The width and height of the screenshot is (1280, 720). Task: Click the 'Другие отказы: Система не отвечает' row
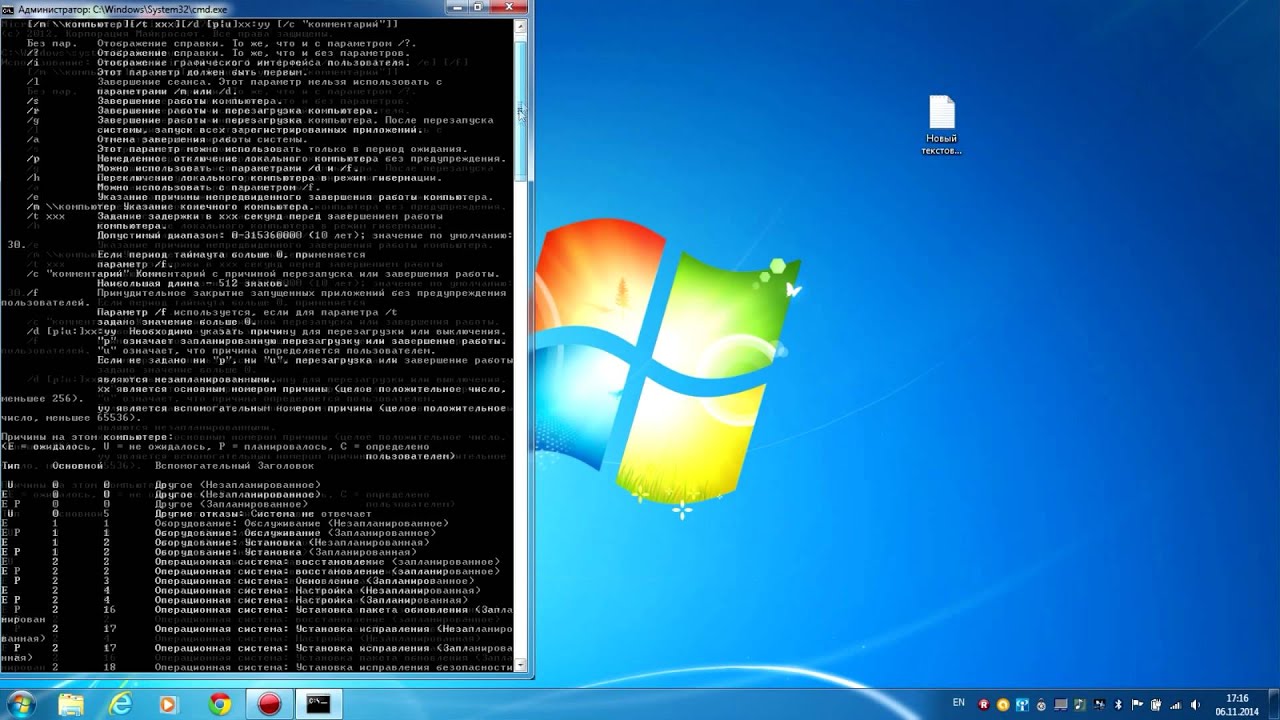pos(262,514)
